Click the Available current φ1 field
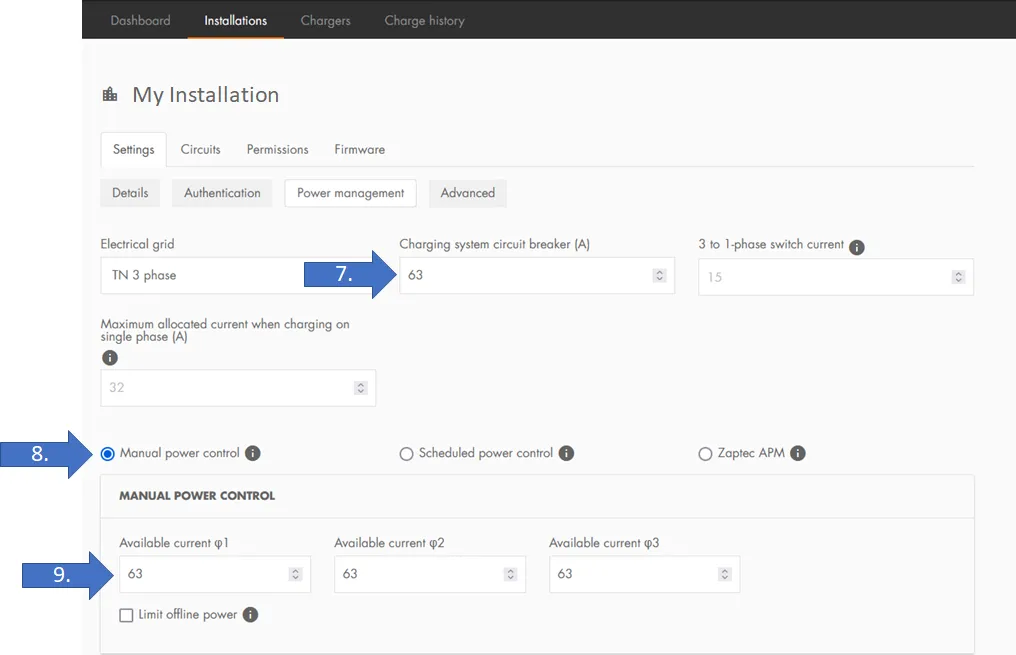Image resolution: width=1016 pixels, height=655 pixels. click(x=215, y=574)
